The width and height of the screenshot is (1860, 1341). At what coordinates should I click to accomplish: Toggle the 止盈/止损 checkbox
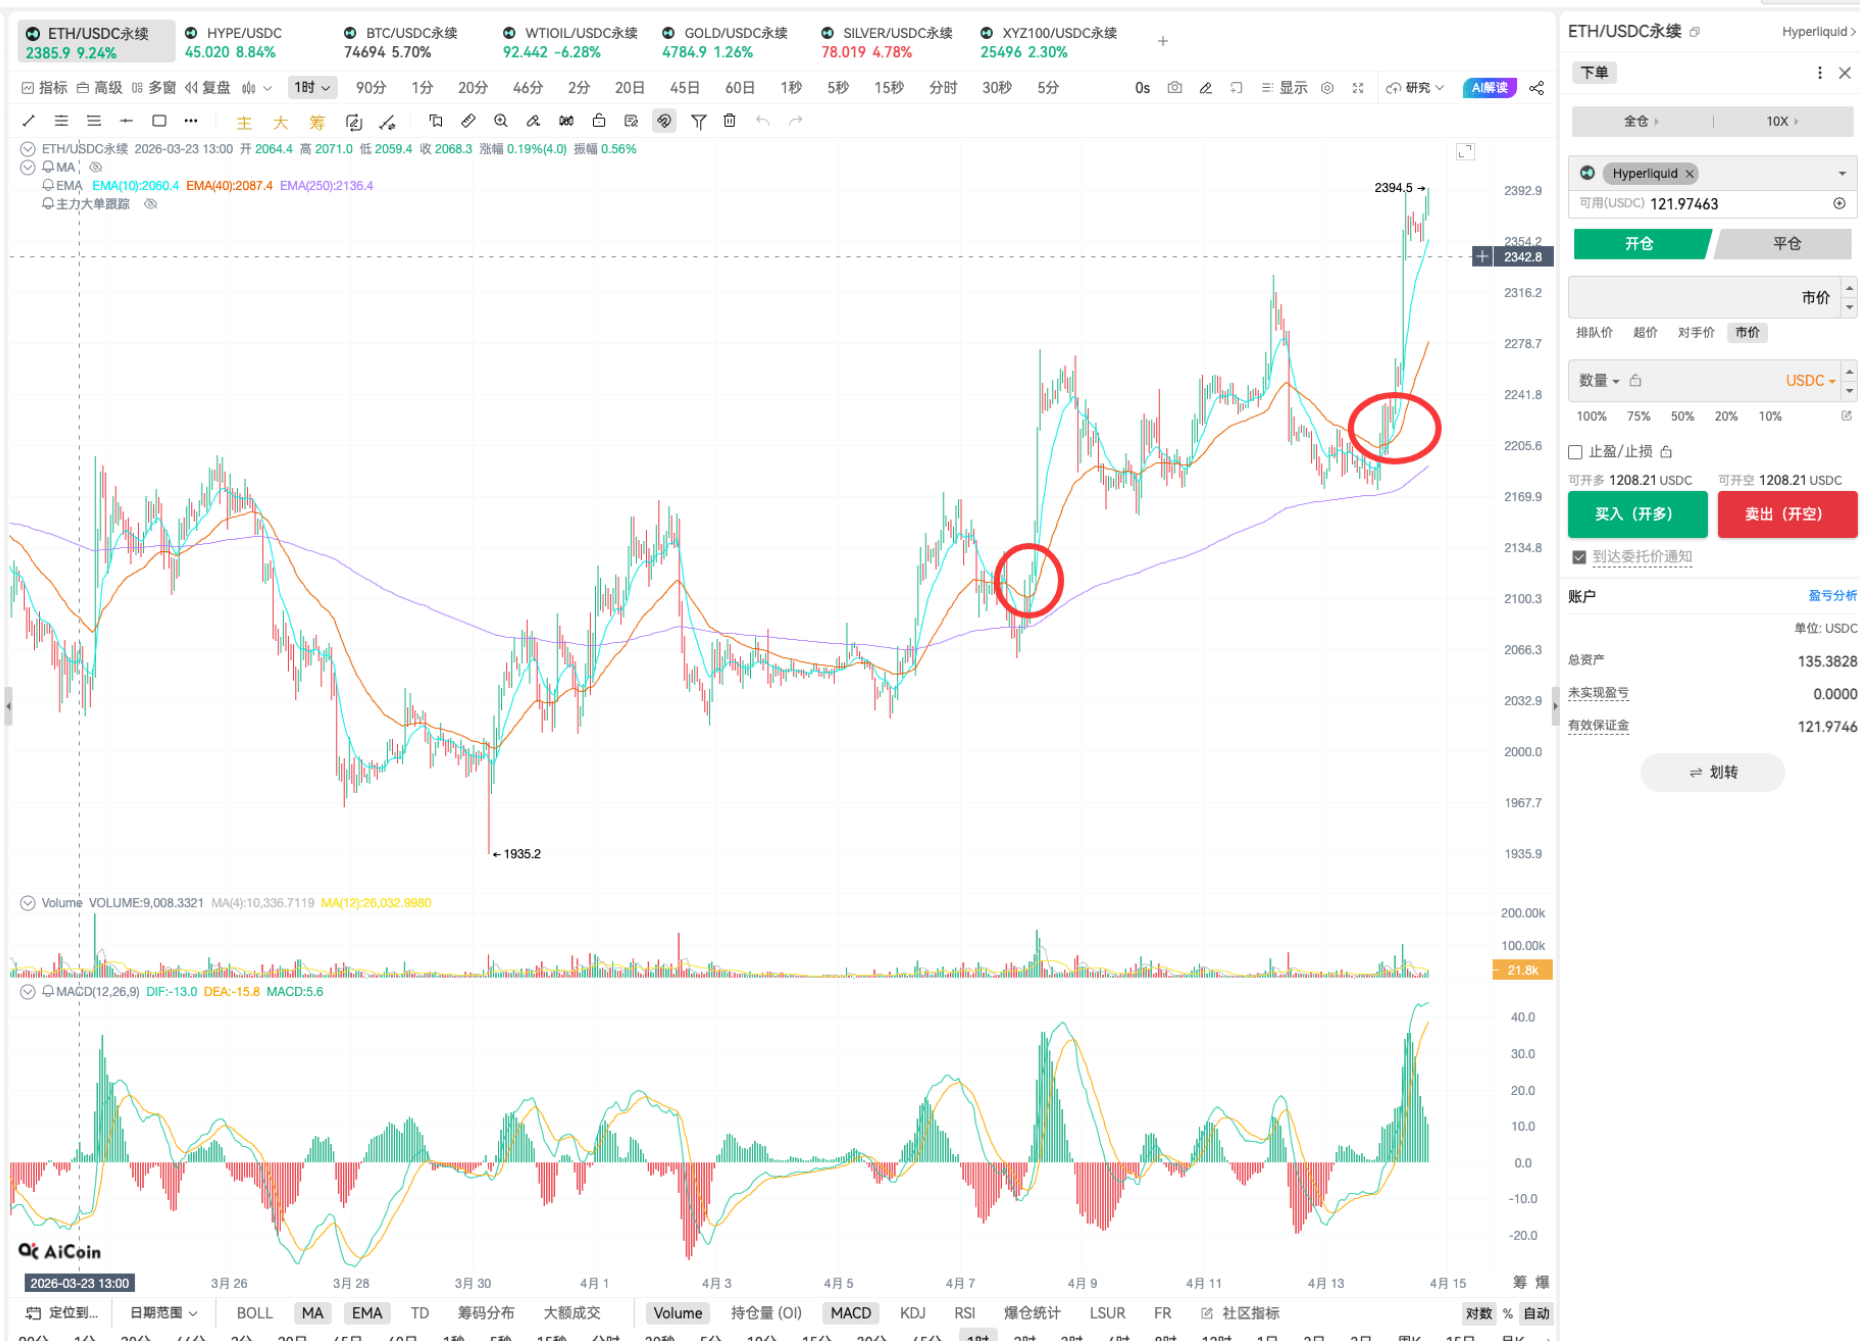(x=1576, y=451)
